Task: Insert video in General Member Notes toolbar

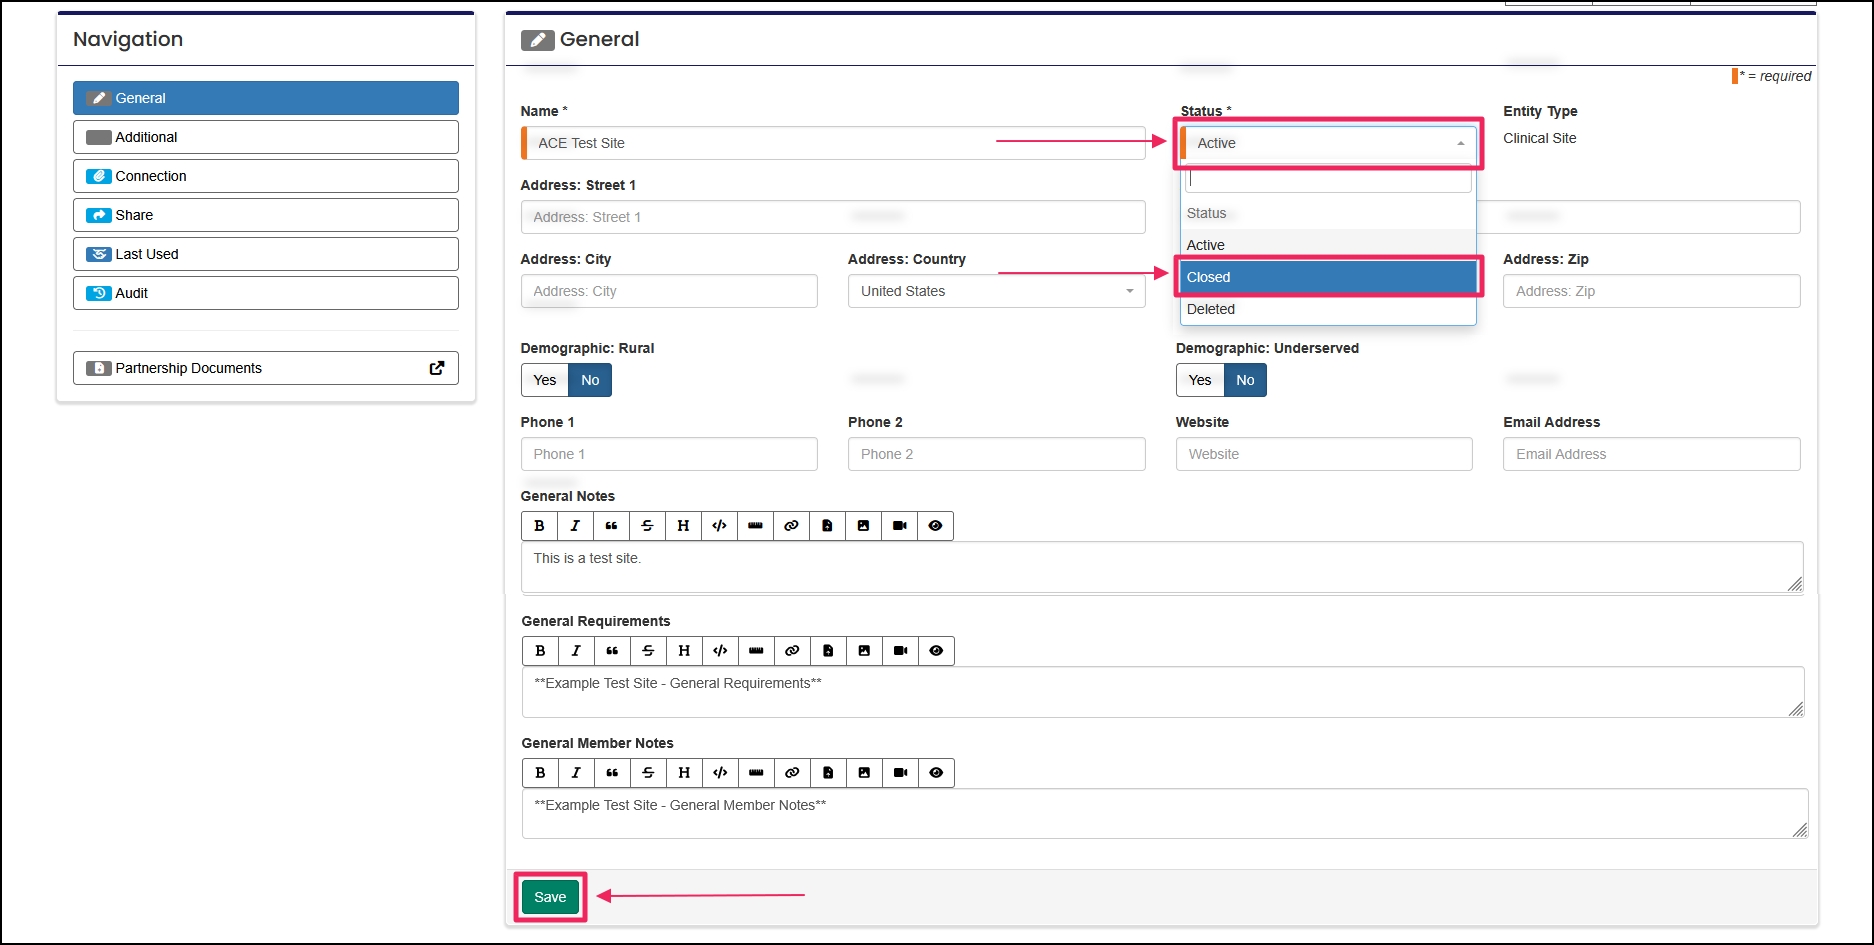Action: [x=900, y=773]
